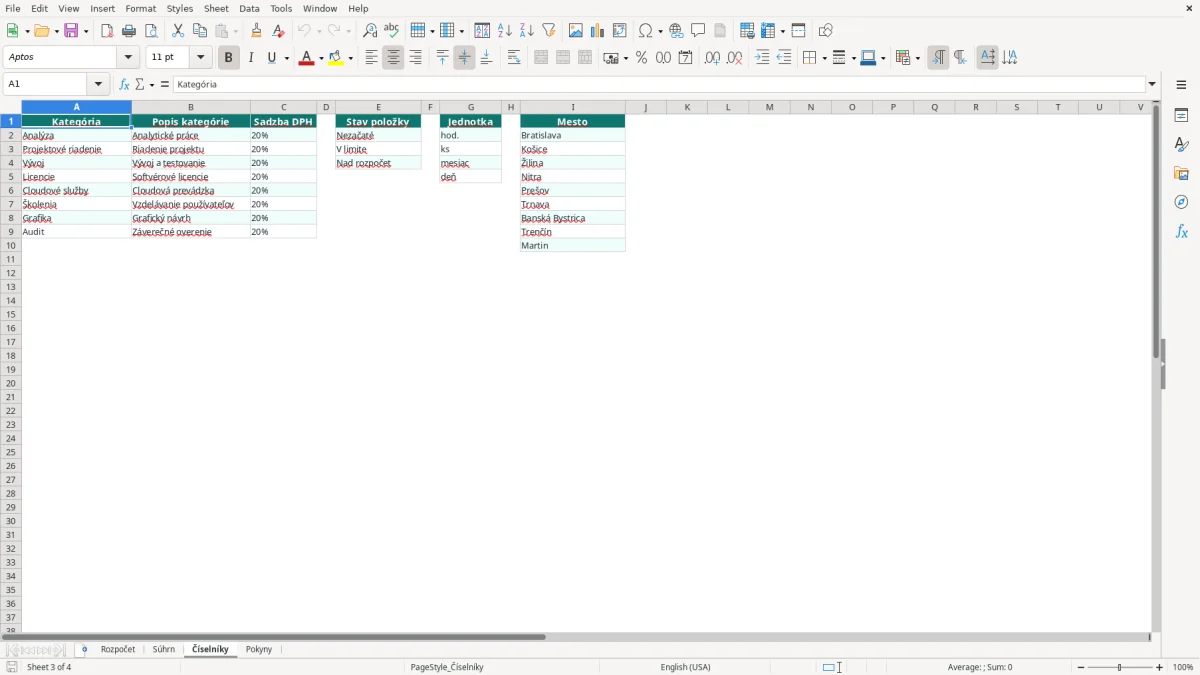Image resolution: width=1200 pixels, height=675 pixels.
Task: Open the Data menu
Action: point(249,8)
